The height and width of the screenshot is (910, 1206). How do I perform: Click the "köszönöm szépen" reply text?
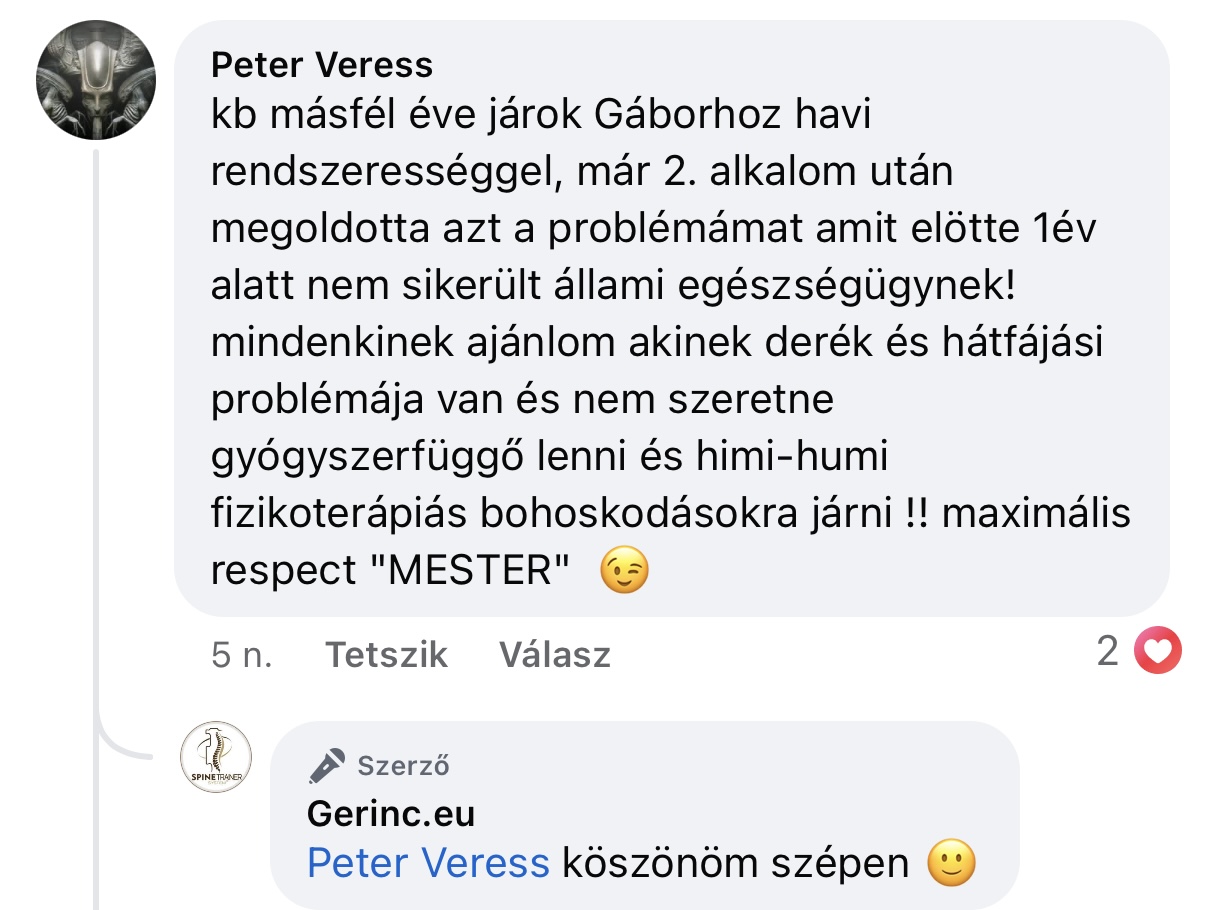pos(735,862)
